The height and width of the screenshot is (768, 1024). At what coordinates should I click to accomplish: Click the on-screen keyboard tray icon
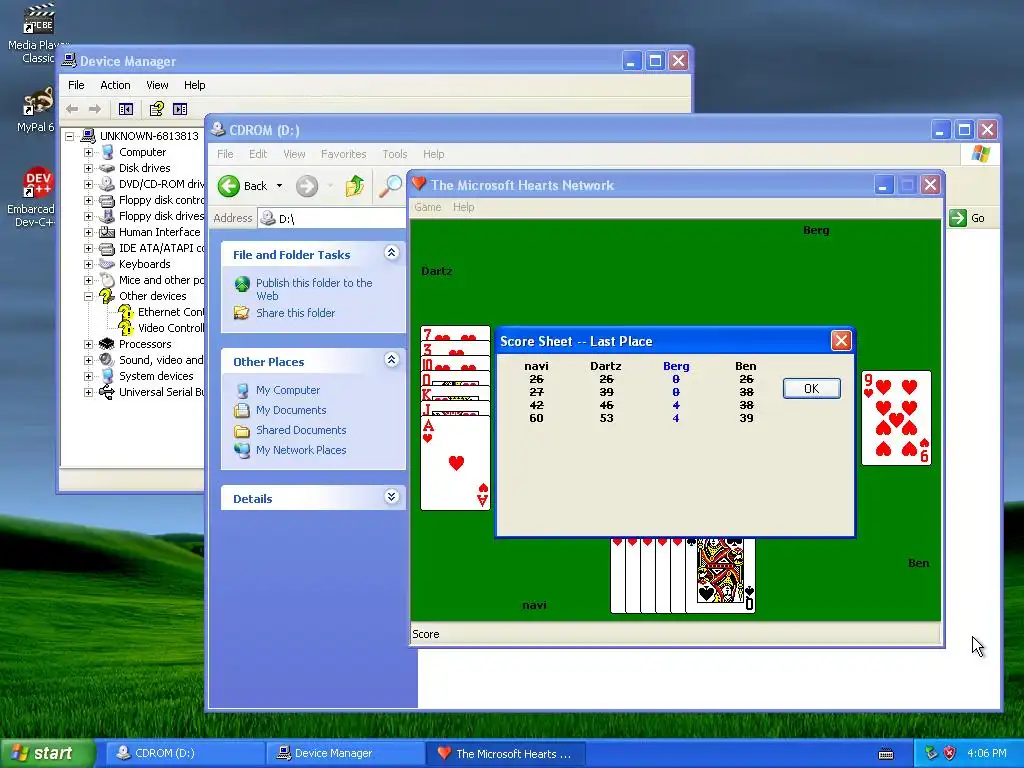(x=886, y=754)
